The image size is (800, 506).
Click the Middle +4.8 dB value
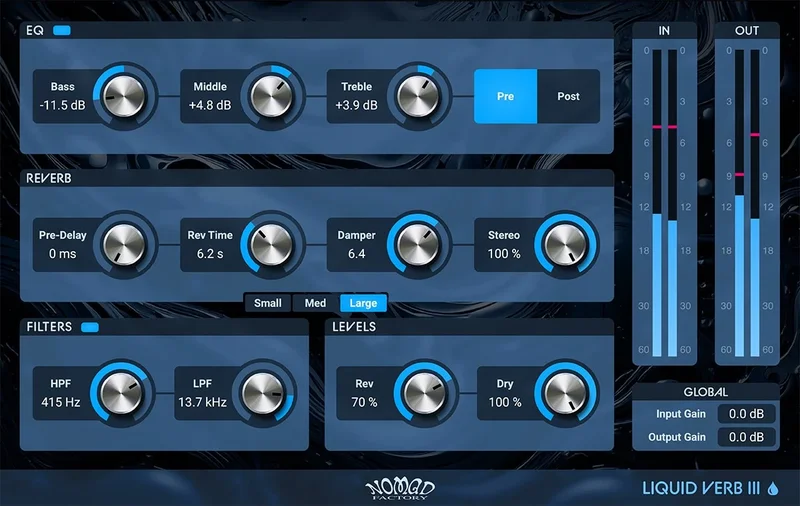[210, 106]
